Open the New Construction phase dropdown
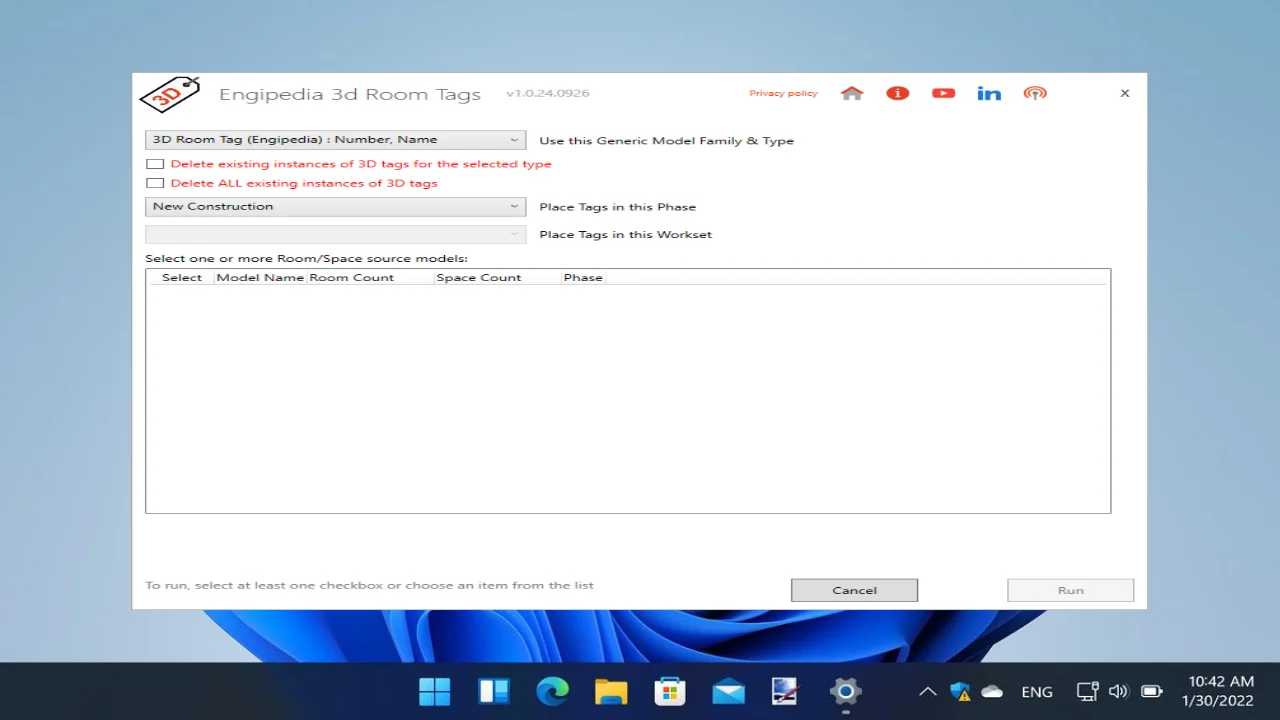The image size is (1280, 720). click(335, 206)
